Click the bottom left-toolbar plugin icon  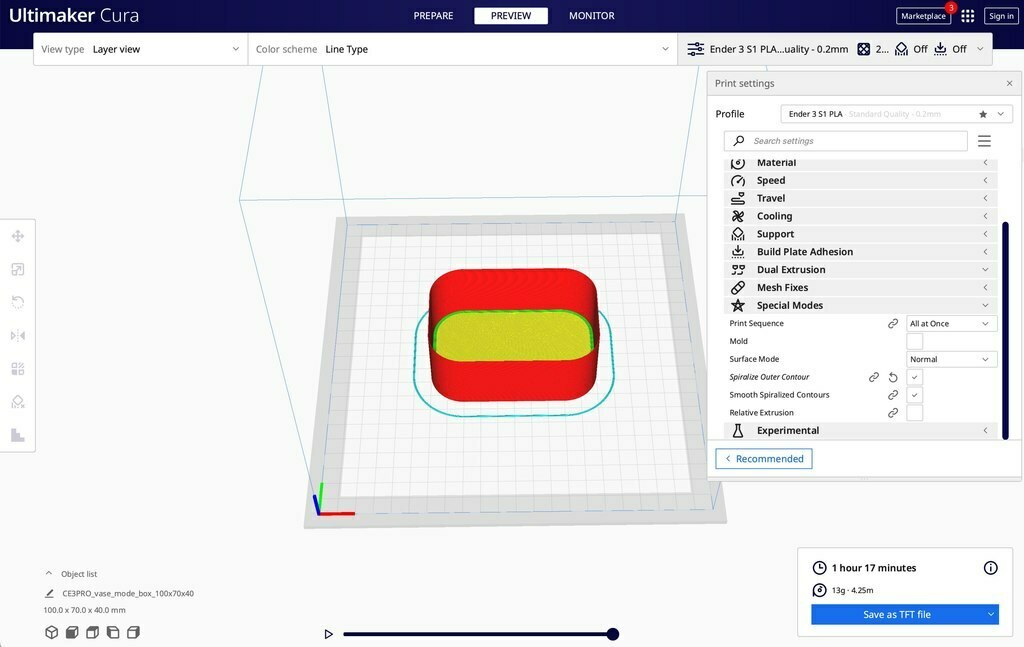(x=18, y=435)
